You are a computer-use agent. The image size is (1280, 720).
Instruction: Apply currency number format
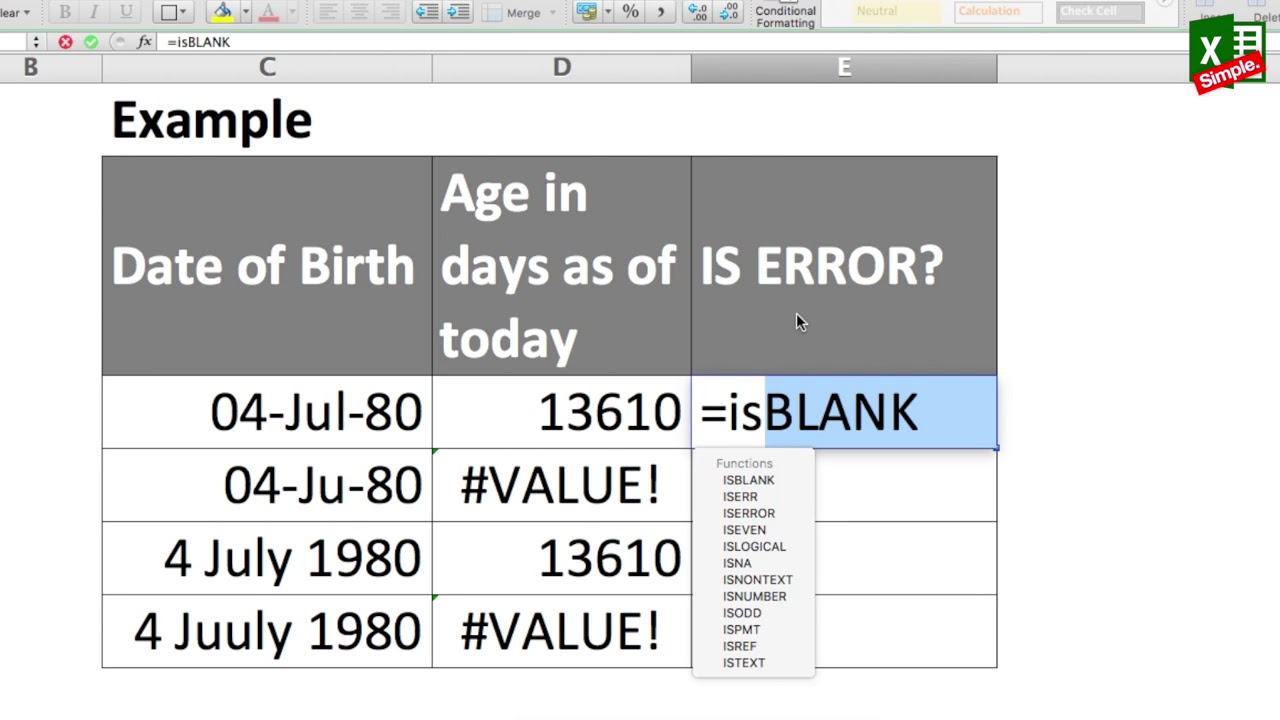pyautogui.click(x=586, y=12)
